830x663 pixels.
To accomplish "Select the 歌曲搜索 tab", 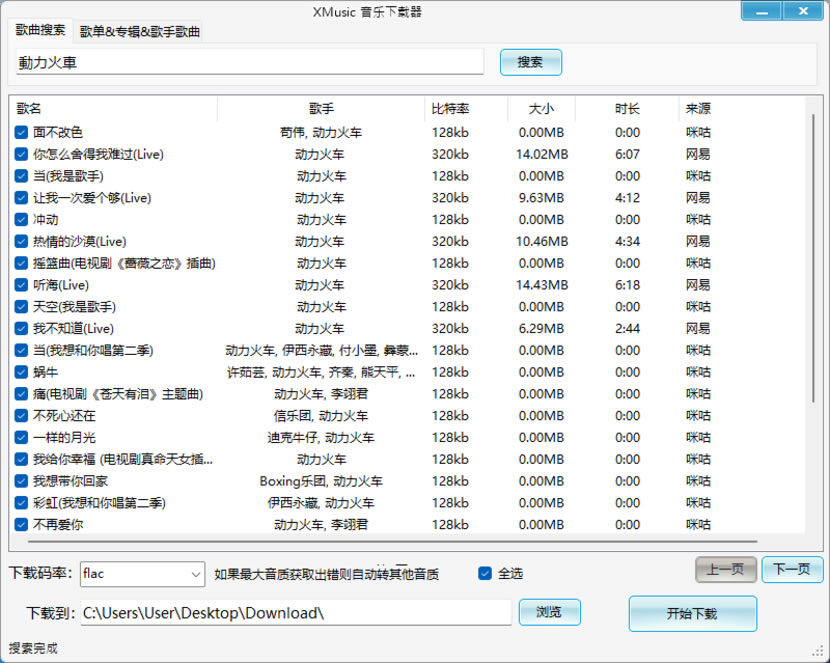I will (x=41, y=31).
